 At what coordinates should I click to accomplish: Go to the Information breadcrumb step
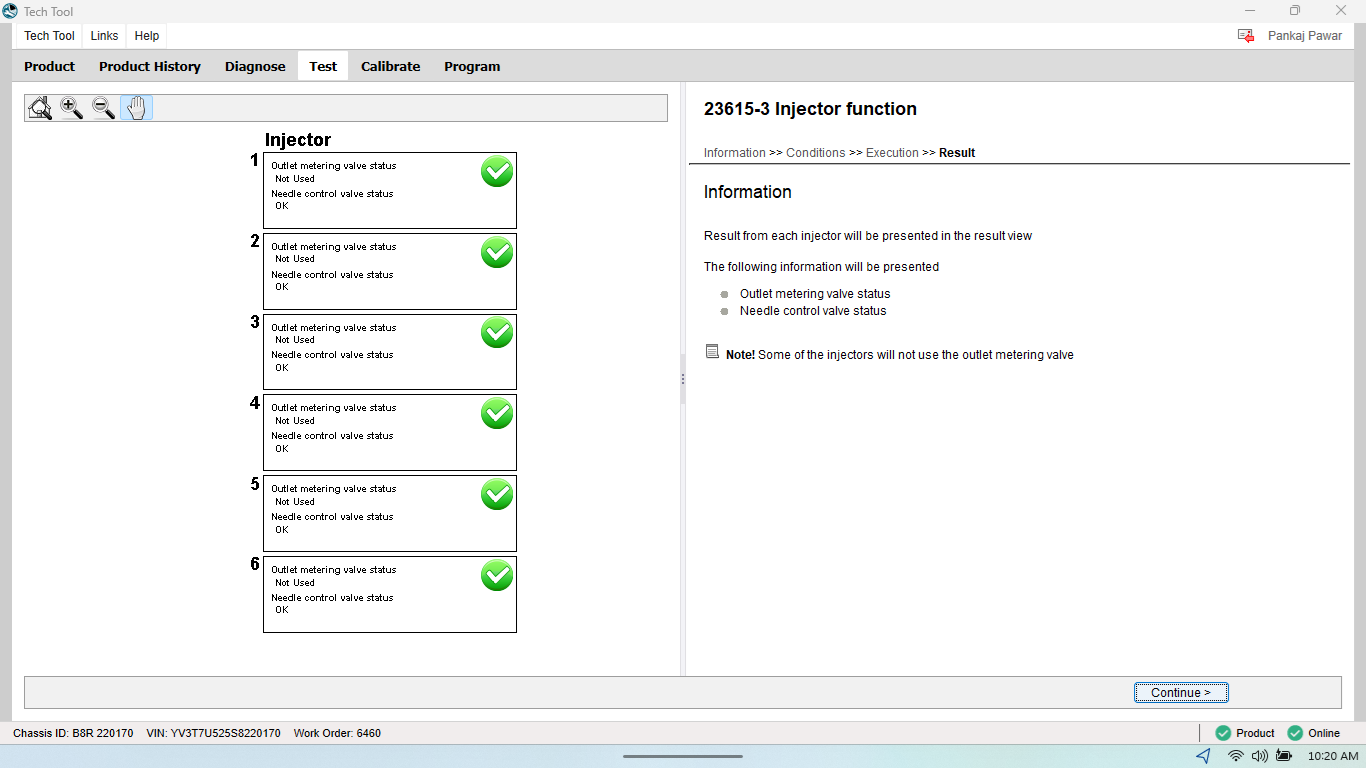coord(735,153)
